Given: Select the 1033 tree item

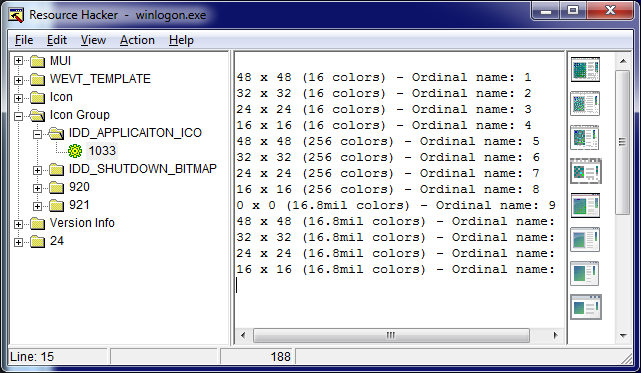Looking at the screenshot, I should 102,151.
